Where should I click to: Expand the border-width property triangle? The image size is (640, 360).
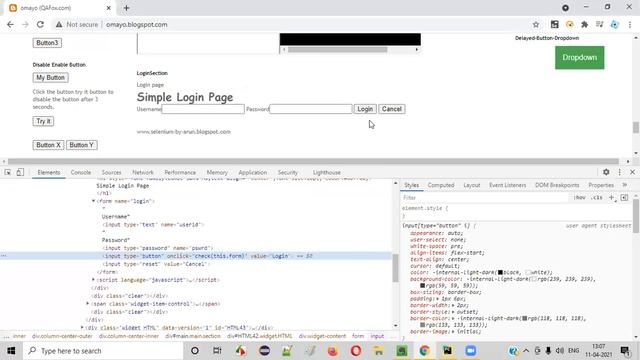(453, 305)
